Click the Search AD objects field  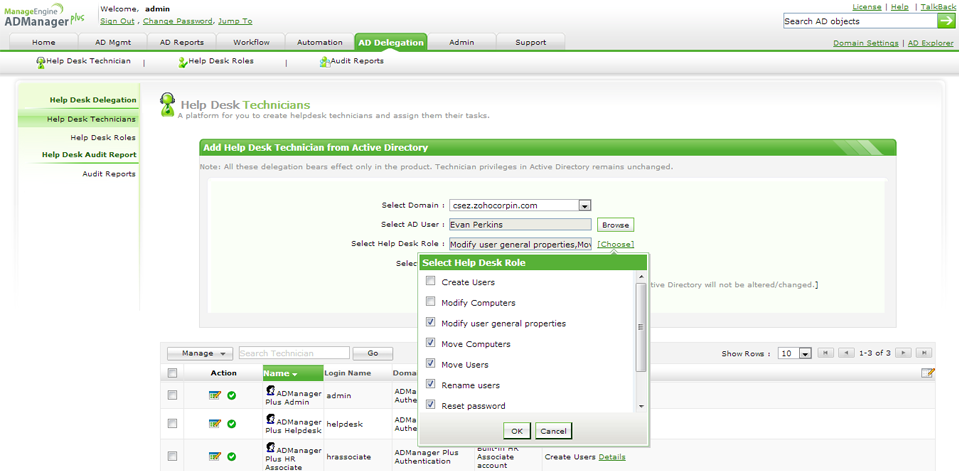[x=859, y=21]
